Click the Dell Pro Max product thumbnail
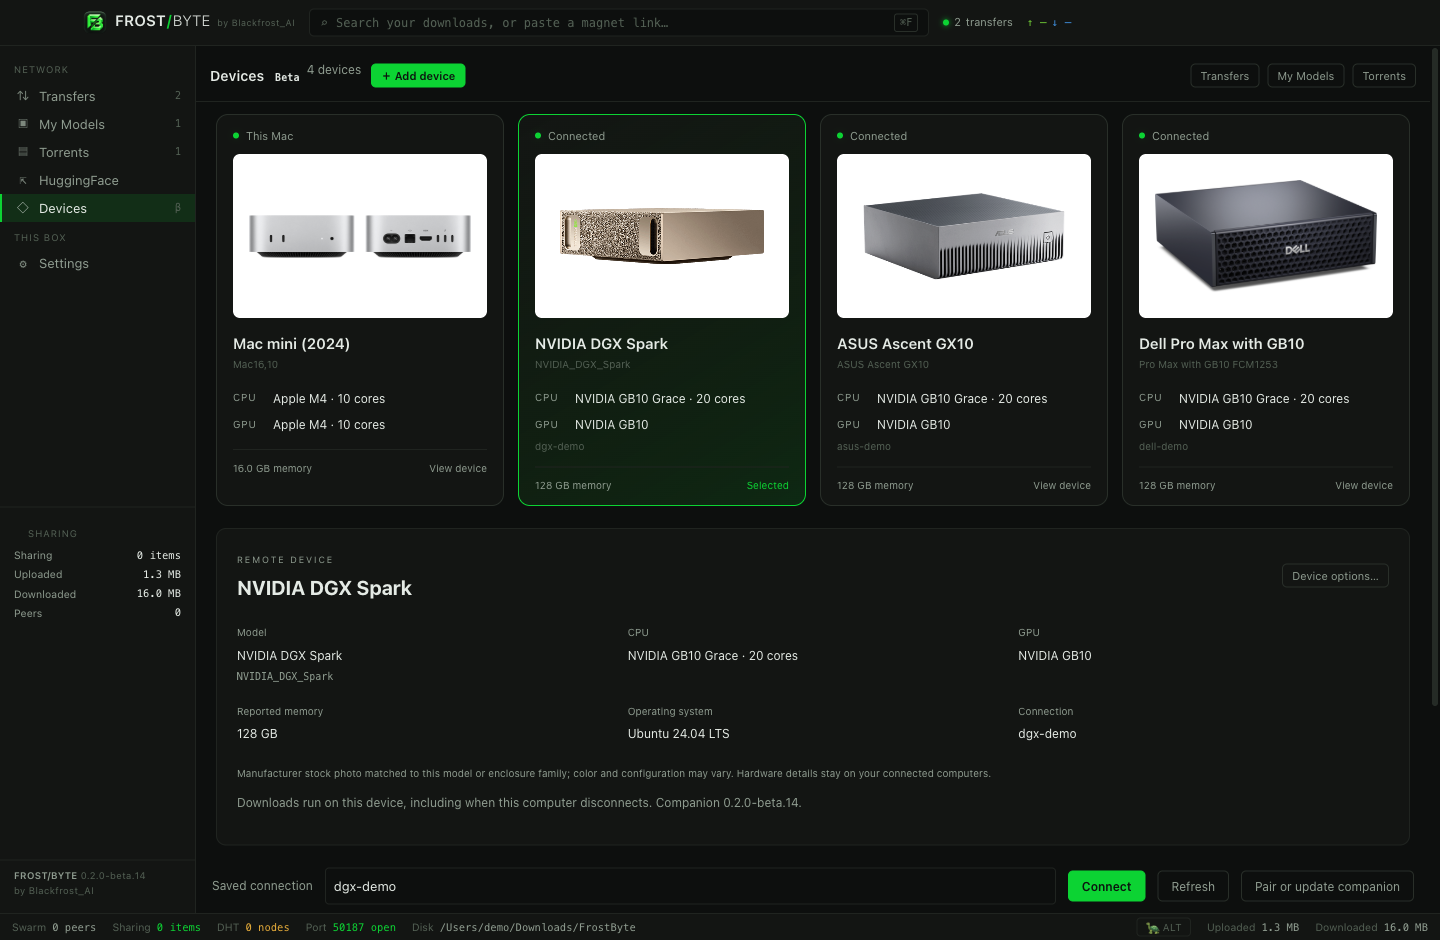Image resolution: width=1440 pixels, height=940 pixels. 1266,236
